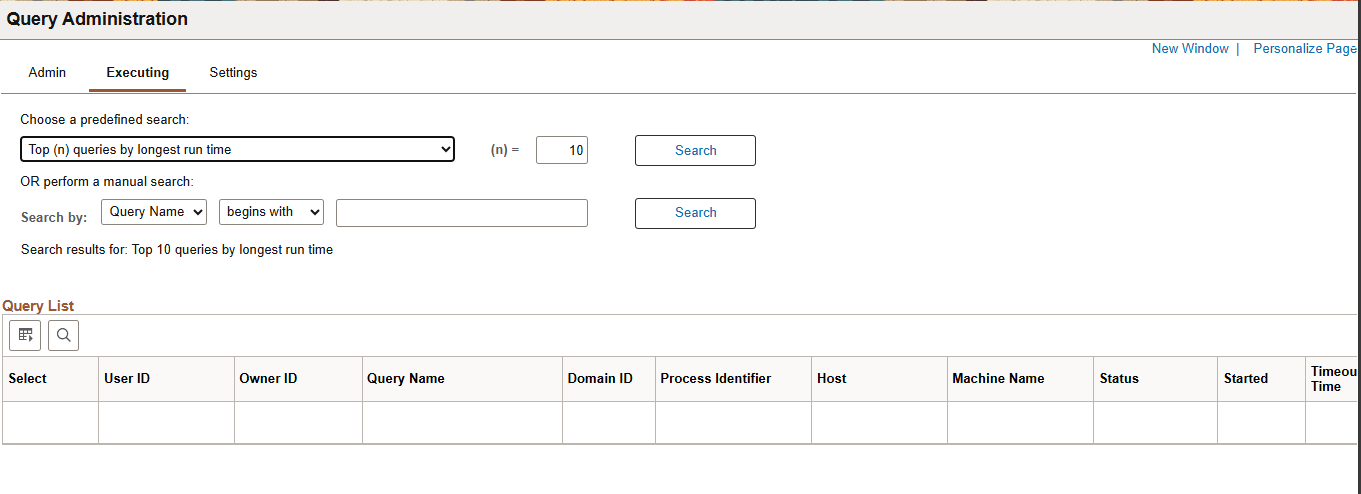Open the Search by Query Name dropdown

click(x=153, y=212)
